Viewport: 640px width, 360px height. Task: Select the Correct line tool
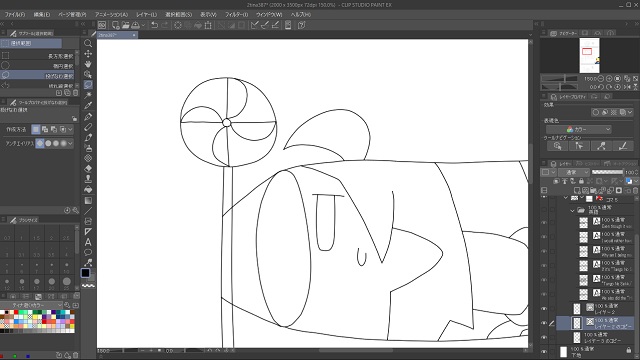pyautogui.click(x=88, y=262)
